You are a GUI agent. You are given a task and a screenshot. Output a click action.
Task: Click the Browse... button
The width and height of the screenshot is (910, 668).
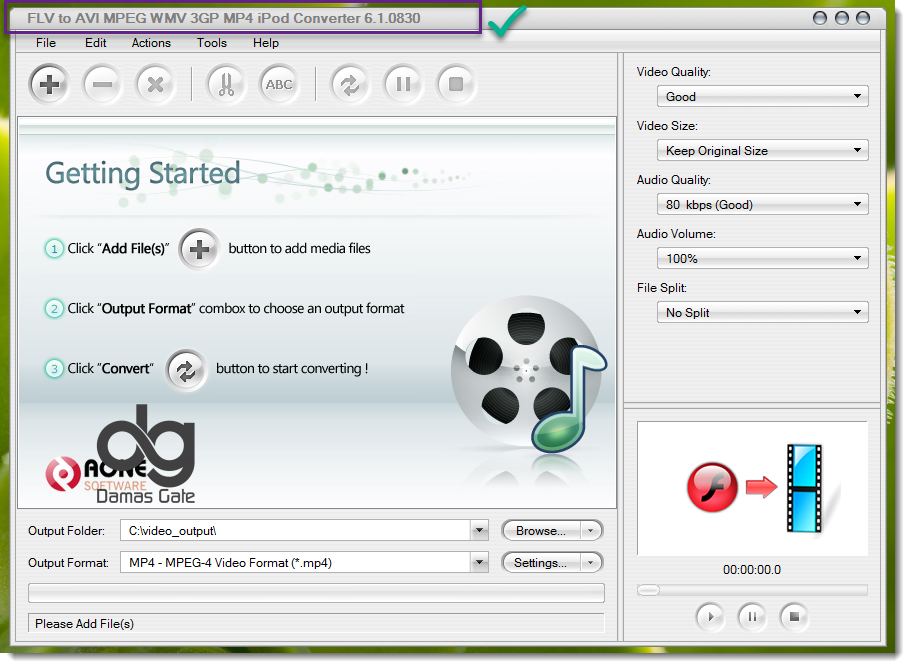tap(541, 530)
